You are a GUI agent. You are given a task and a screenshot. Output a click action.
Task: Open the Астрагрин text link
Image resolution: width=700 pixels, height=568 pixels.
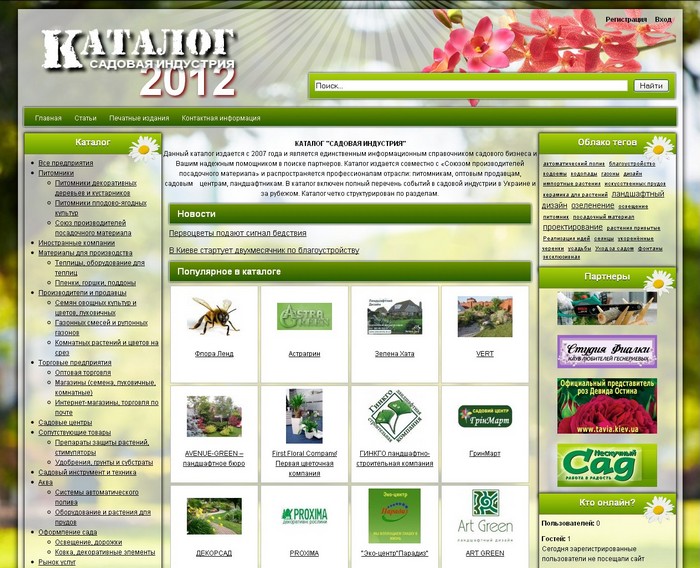pos(304,354)
